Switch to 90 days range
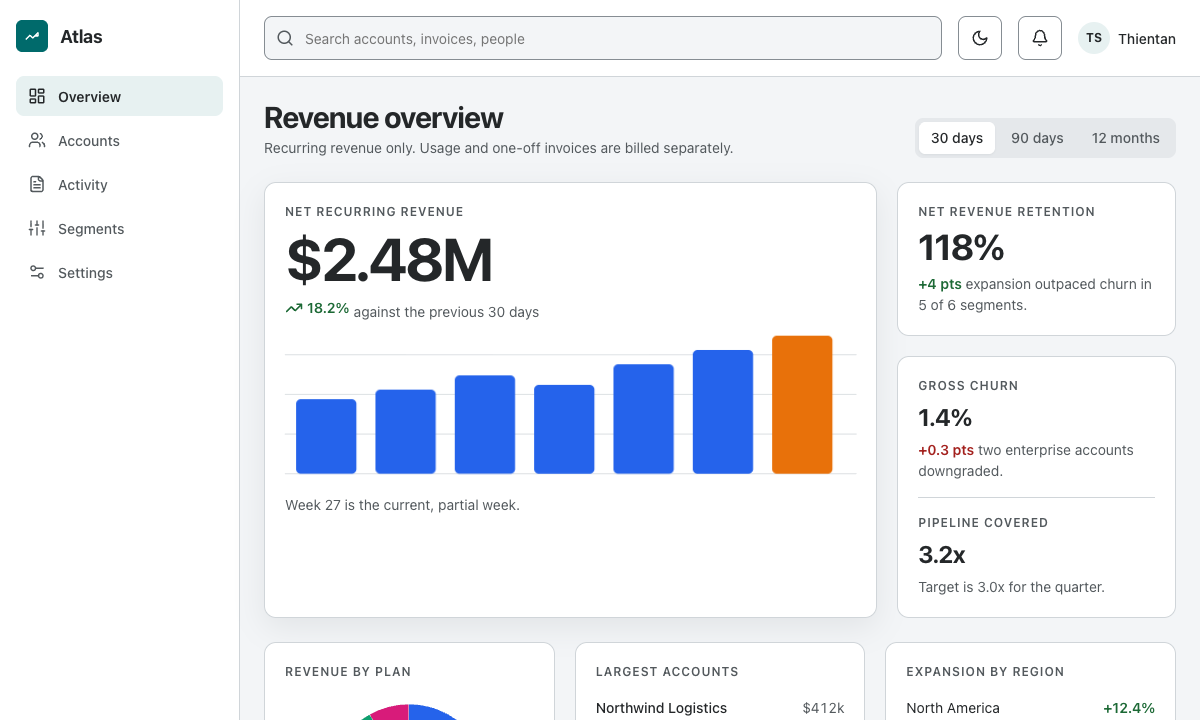This screenshot has width=1200, height=720. coord(1037,138)
